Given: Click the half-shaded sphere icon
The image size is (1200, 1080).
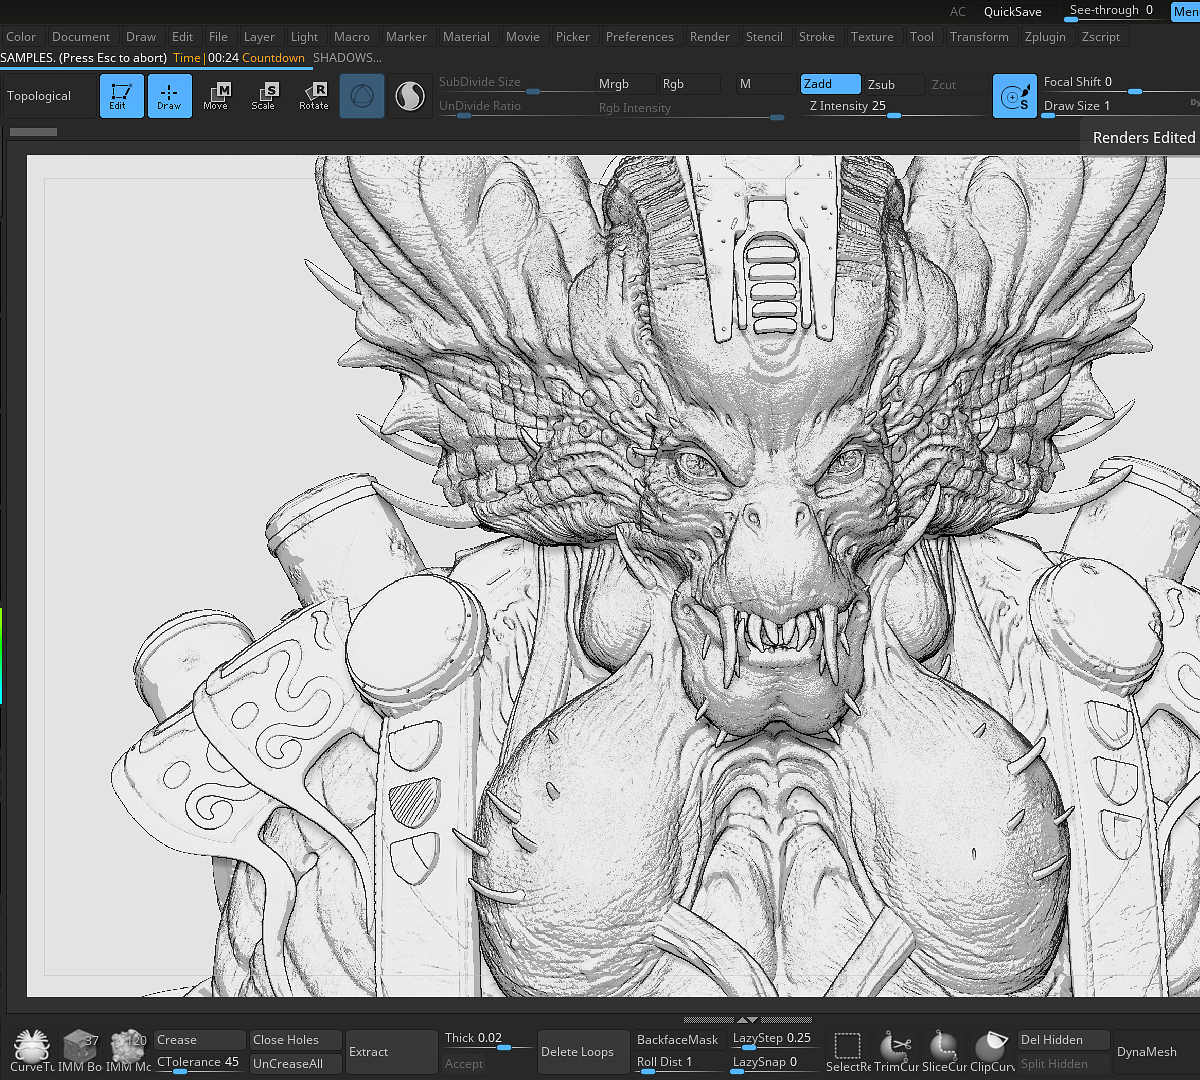Looking at the screenshot, I should pos(410,96).
